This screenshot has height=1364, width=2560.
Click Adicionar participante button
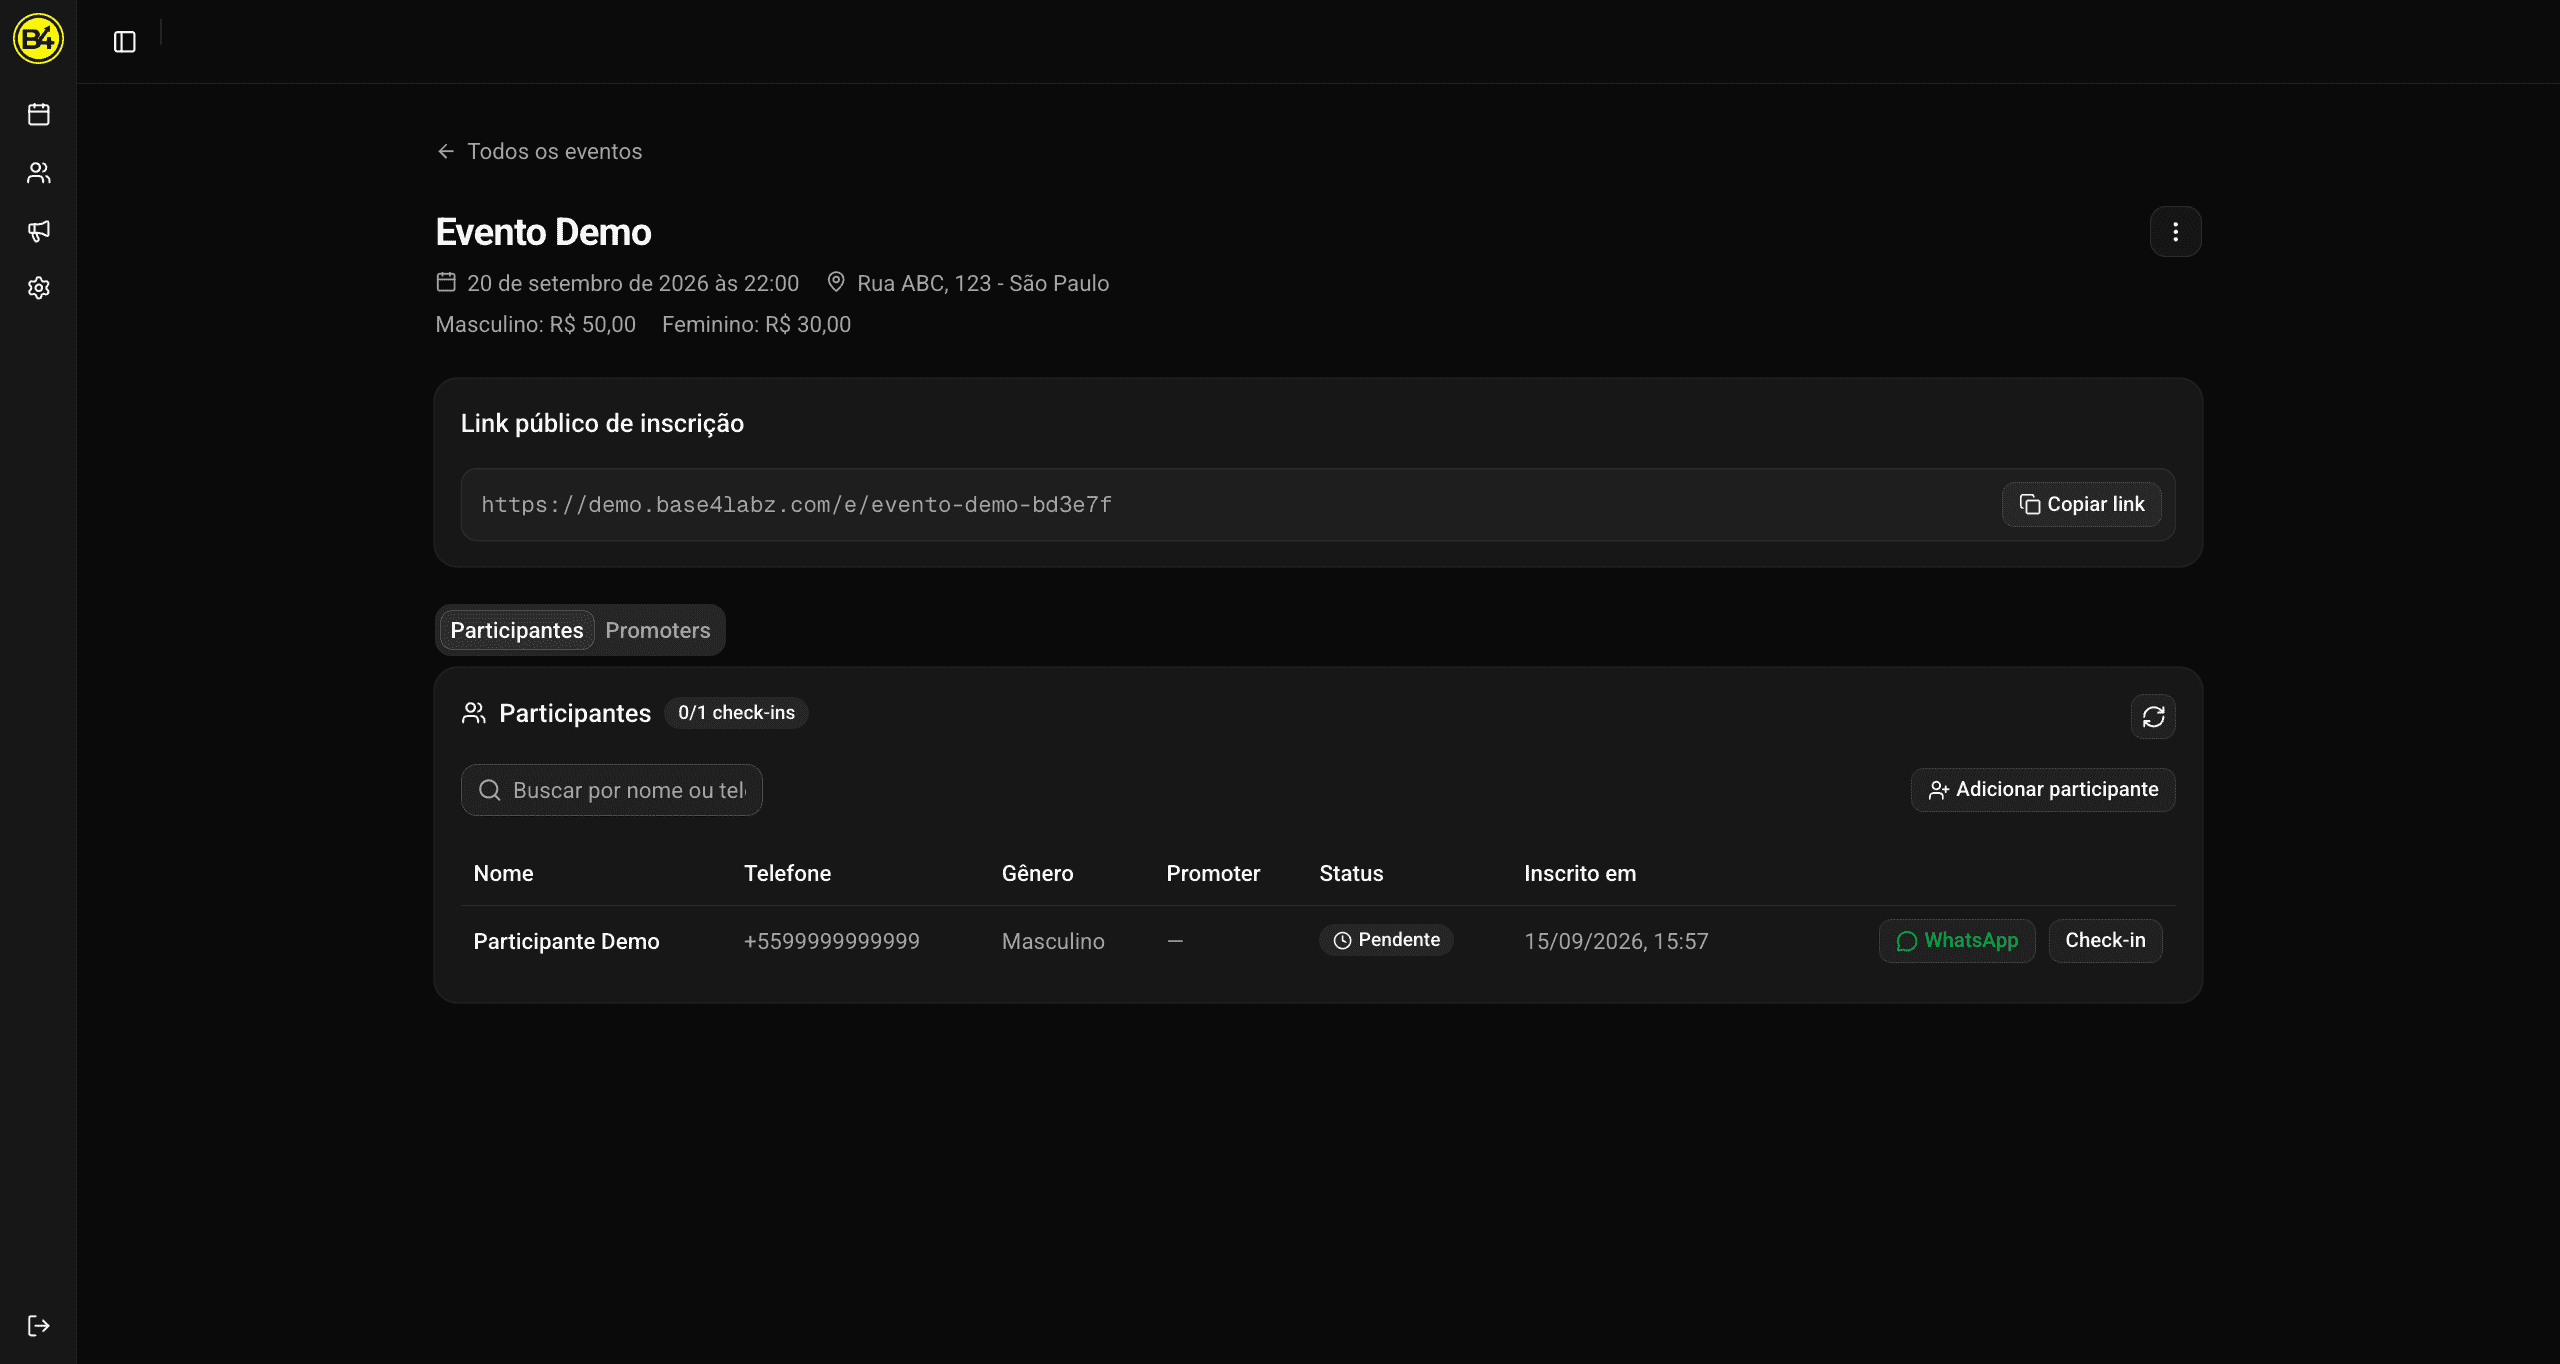[2043, 790]
